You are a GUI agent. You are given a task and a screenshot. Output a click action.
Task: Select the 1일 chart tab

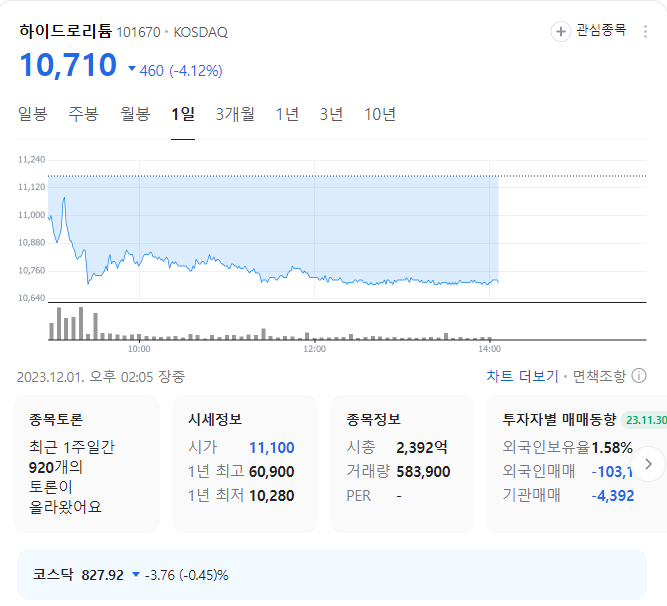(183, 114)
